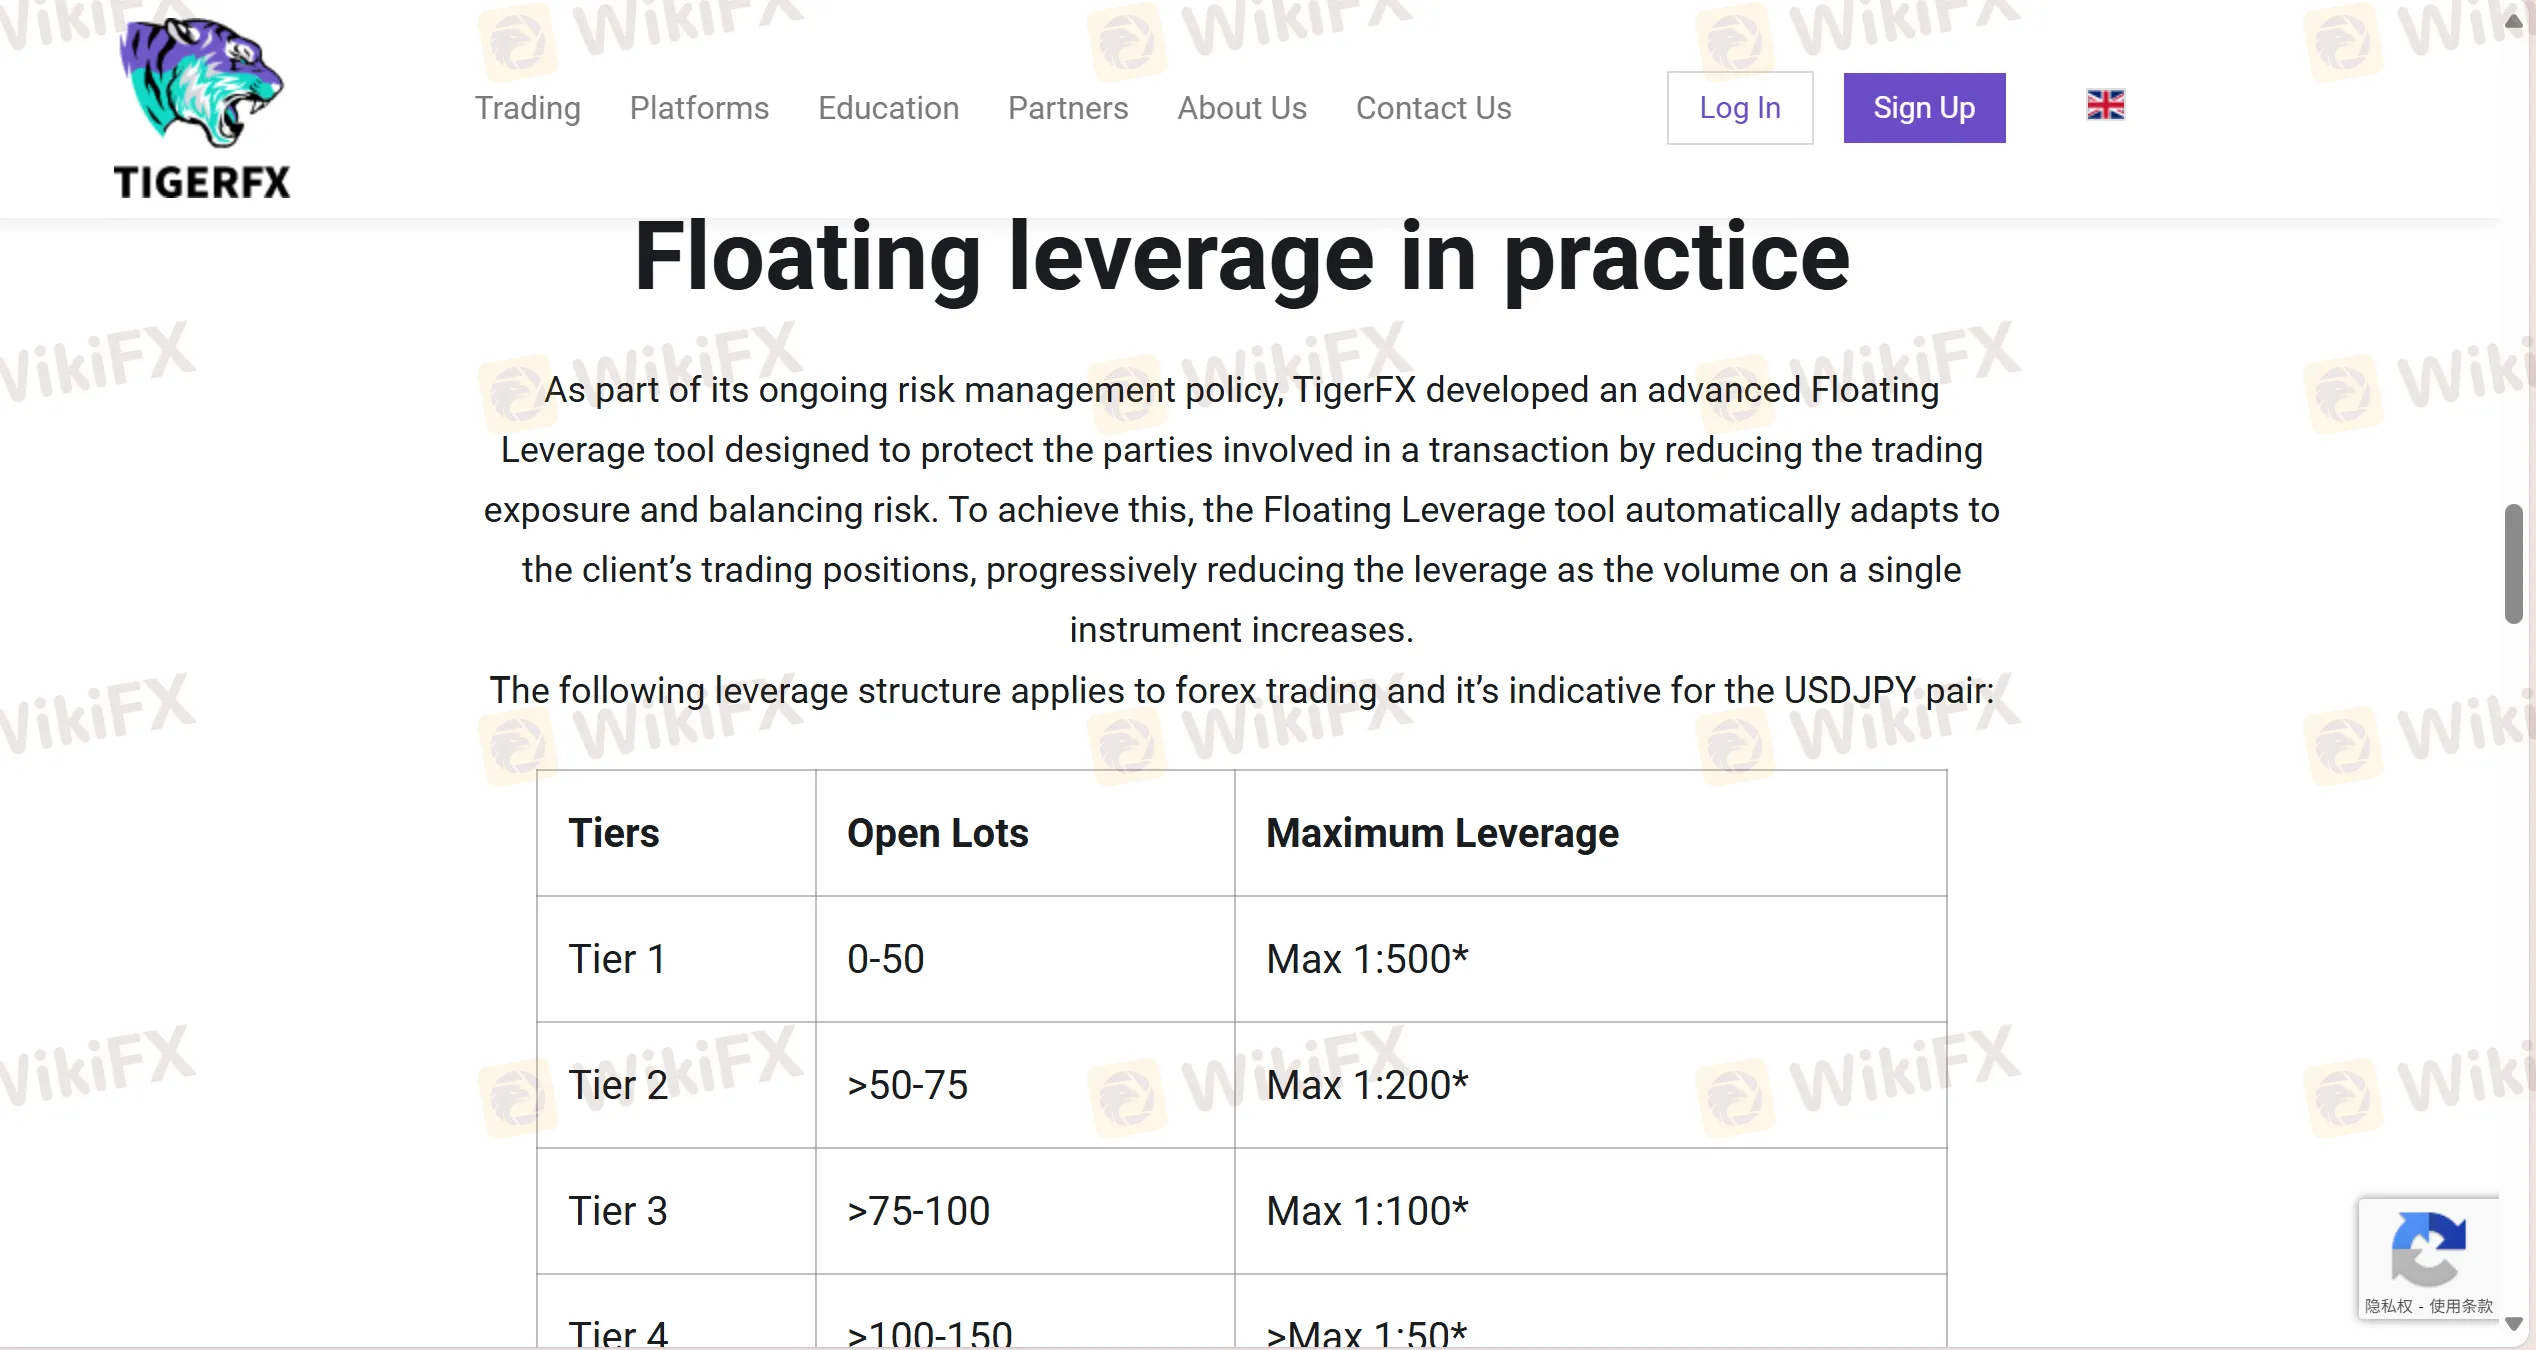The width and height of the screenshot is (2536, 1350).
Task: Select Partners in the navigation bar
Action: click(1067, 108)
